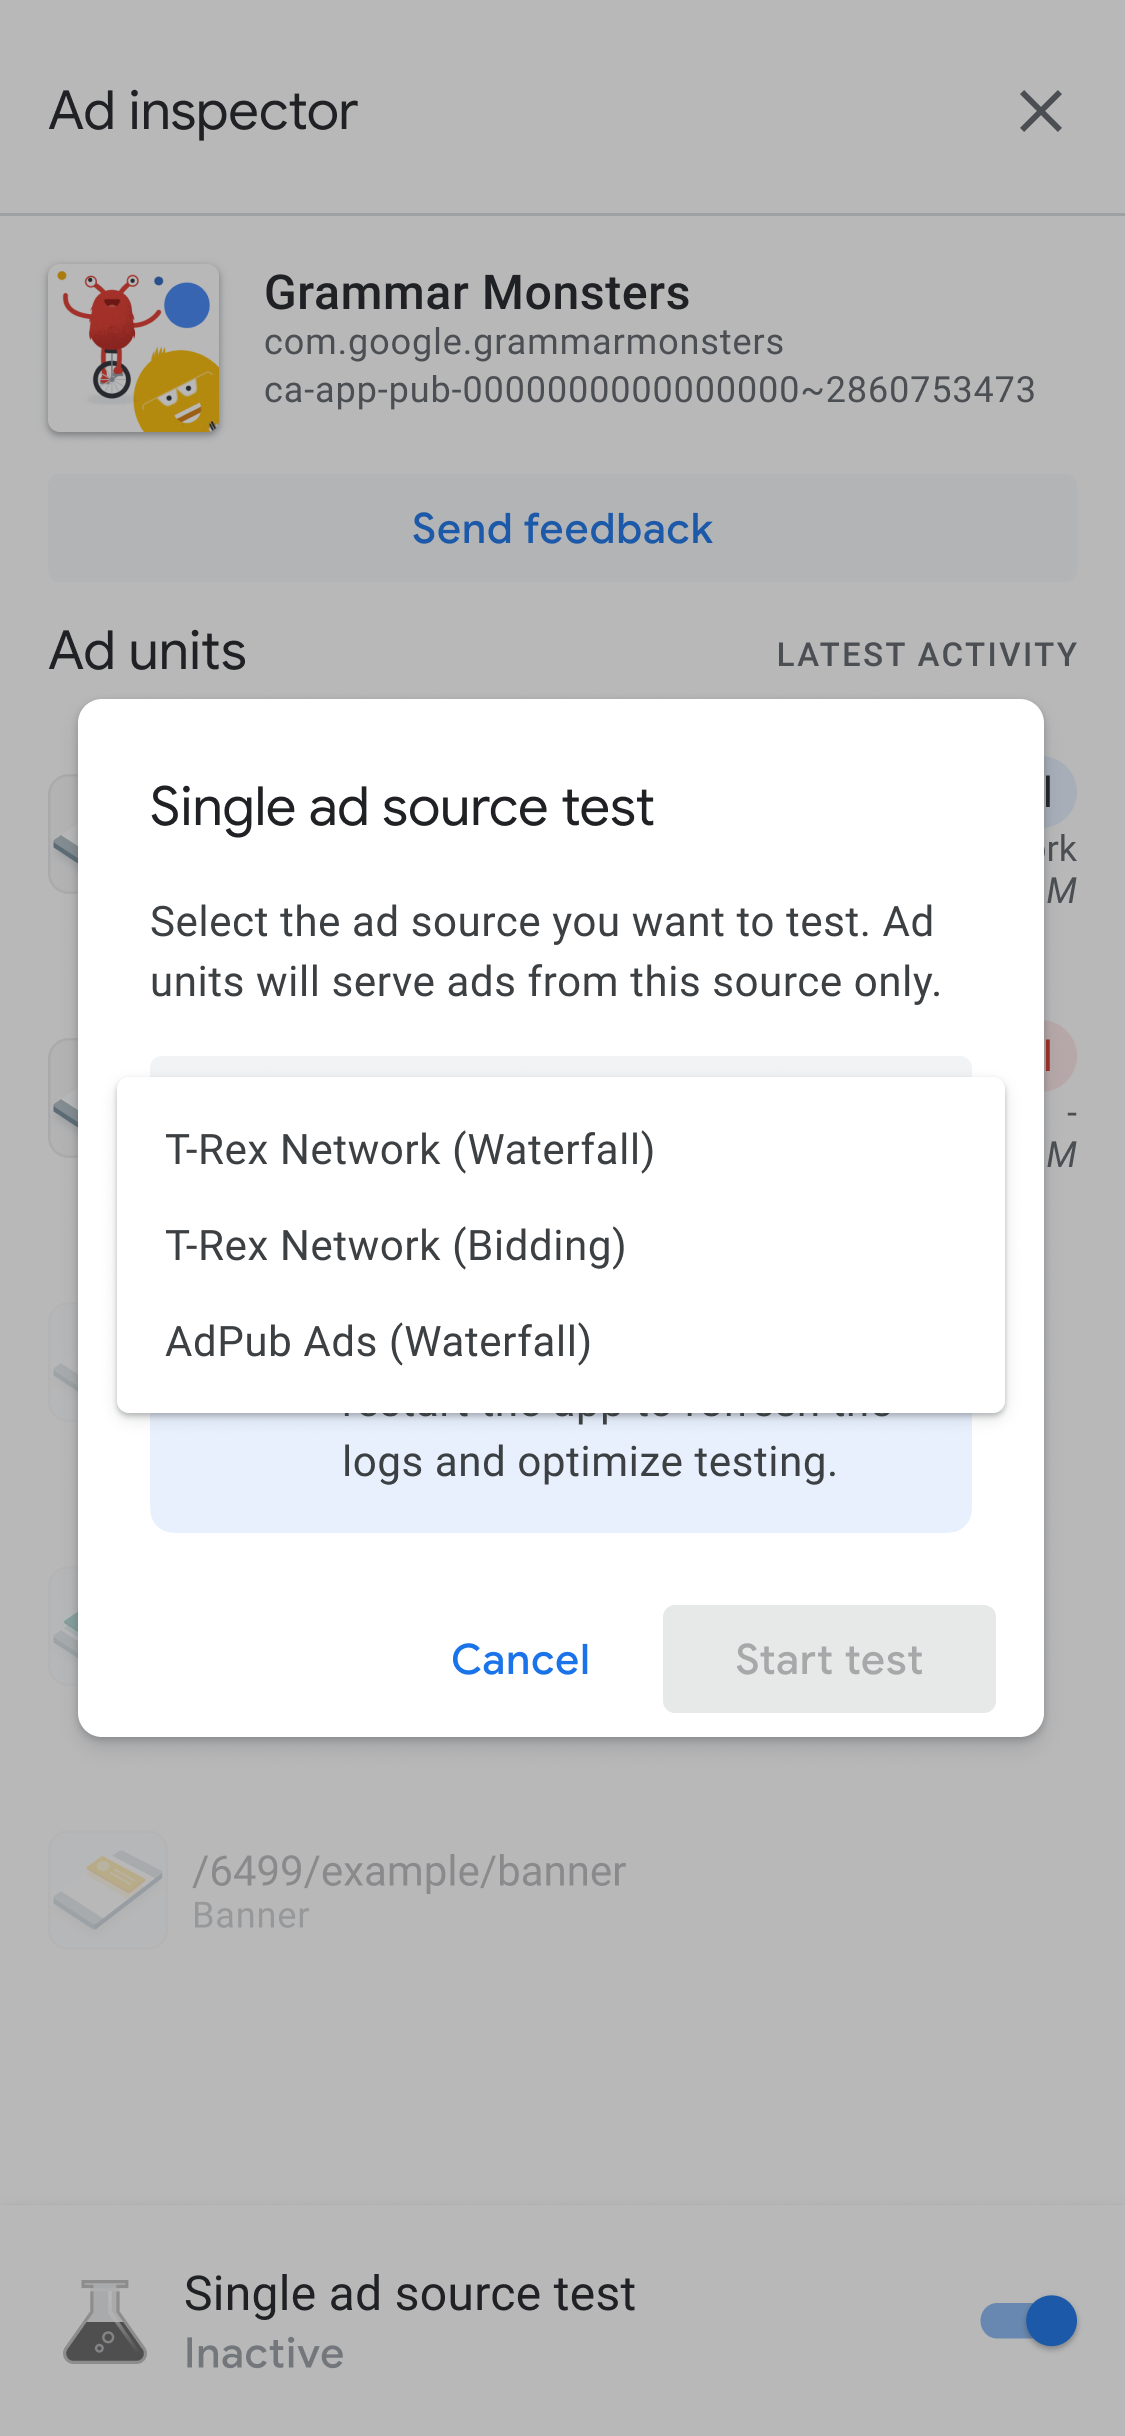The width and height of the screenshot is (1125, 2436).
Task: Select the T-Rex Network (Bidding) option
Action: [396, 1246]
